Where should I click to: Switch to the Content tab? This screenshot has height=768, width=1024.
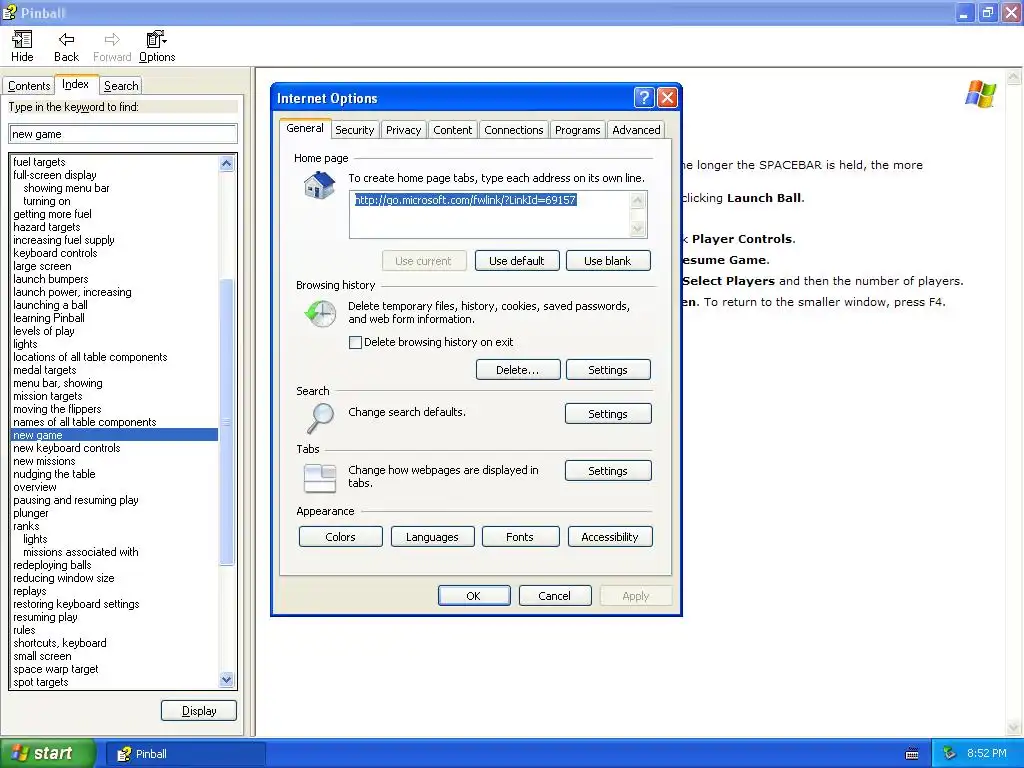tap(453, 130)
